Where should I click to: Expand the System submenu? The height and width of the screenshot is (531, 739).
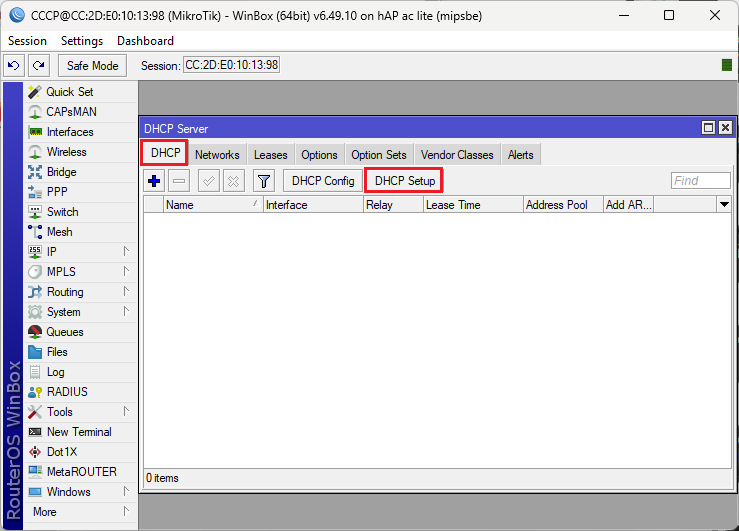tap(81, 312)
